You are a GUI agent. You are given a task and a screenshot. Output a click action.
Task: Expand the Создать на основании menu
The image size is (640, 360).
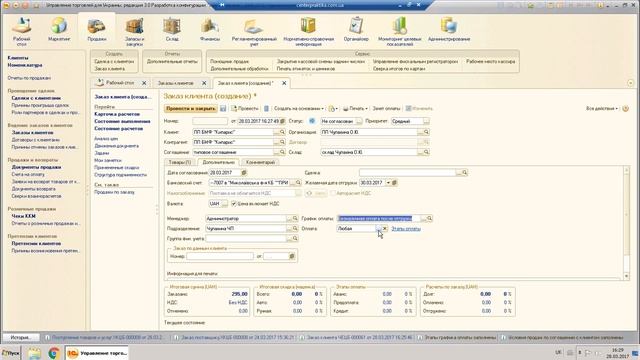(x=299, y=109)
